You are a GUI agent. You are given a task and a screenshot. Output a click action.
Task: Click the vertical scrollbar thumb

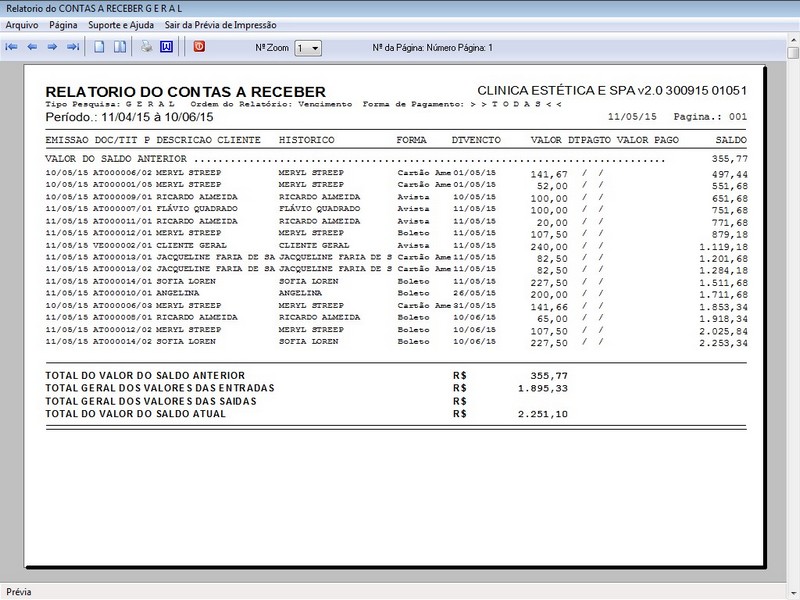point(793,53)
